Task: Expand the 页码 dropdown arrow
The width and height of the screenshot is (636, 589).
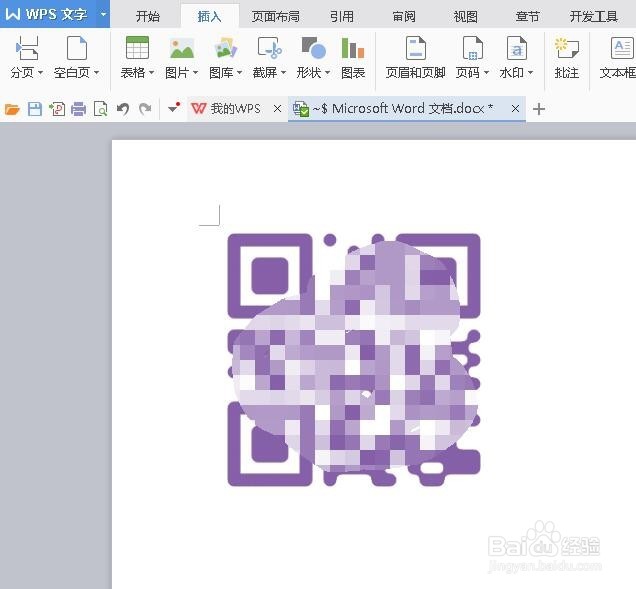Action: tap(486, 73)
